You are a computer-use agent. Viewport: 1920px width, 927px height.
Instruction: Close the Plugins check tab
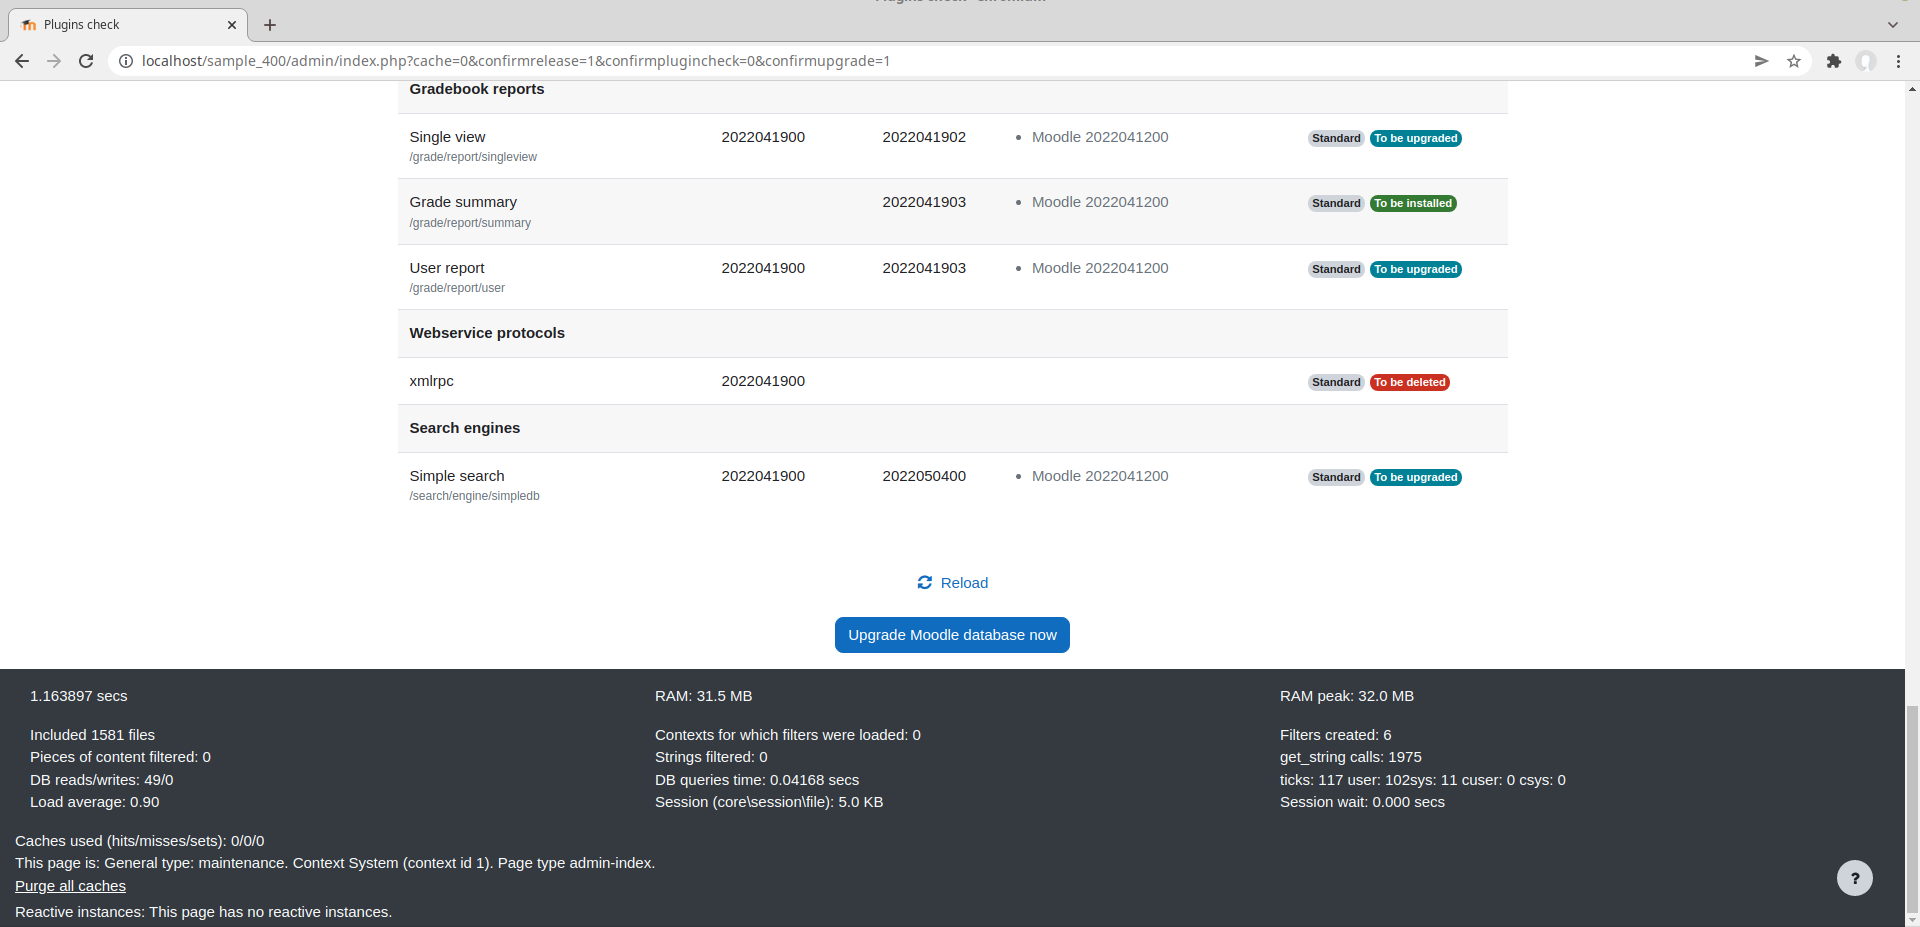pyautogui.click(x=232, y=25)
